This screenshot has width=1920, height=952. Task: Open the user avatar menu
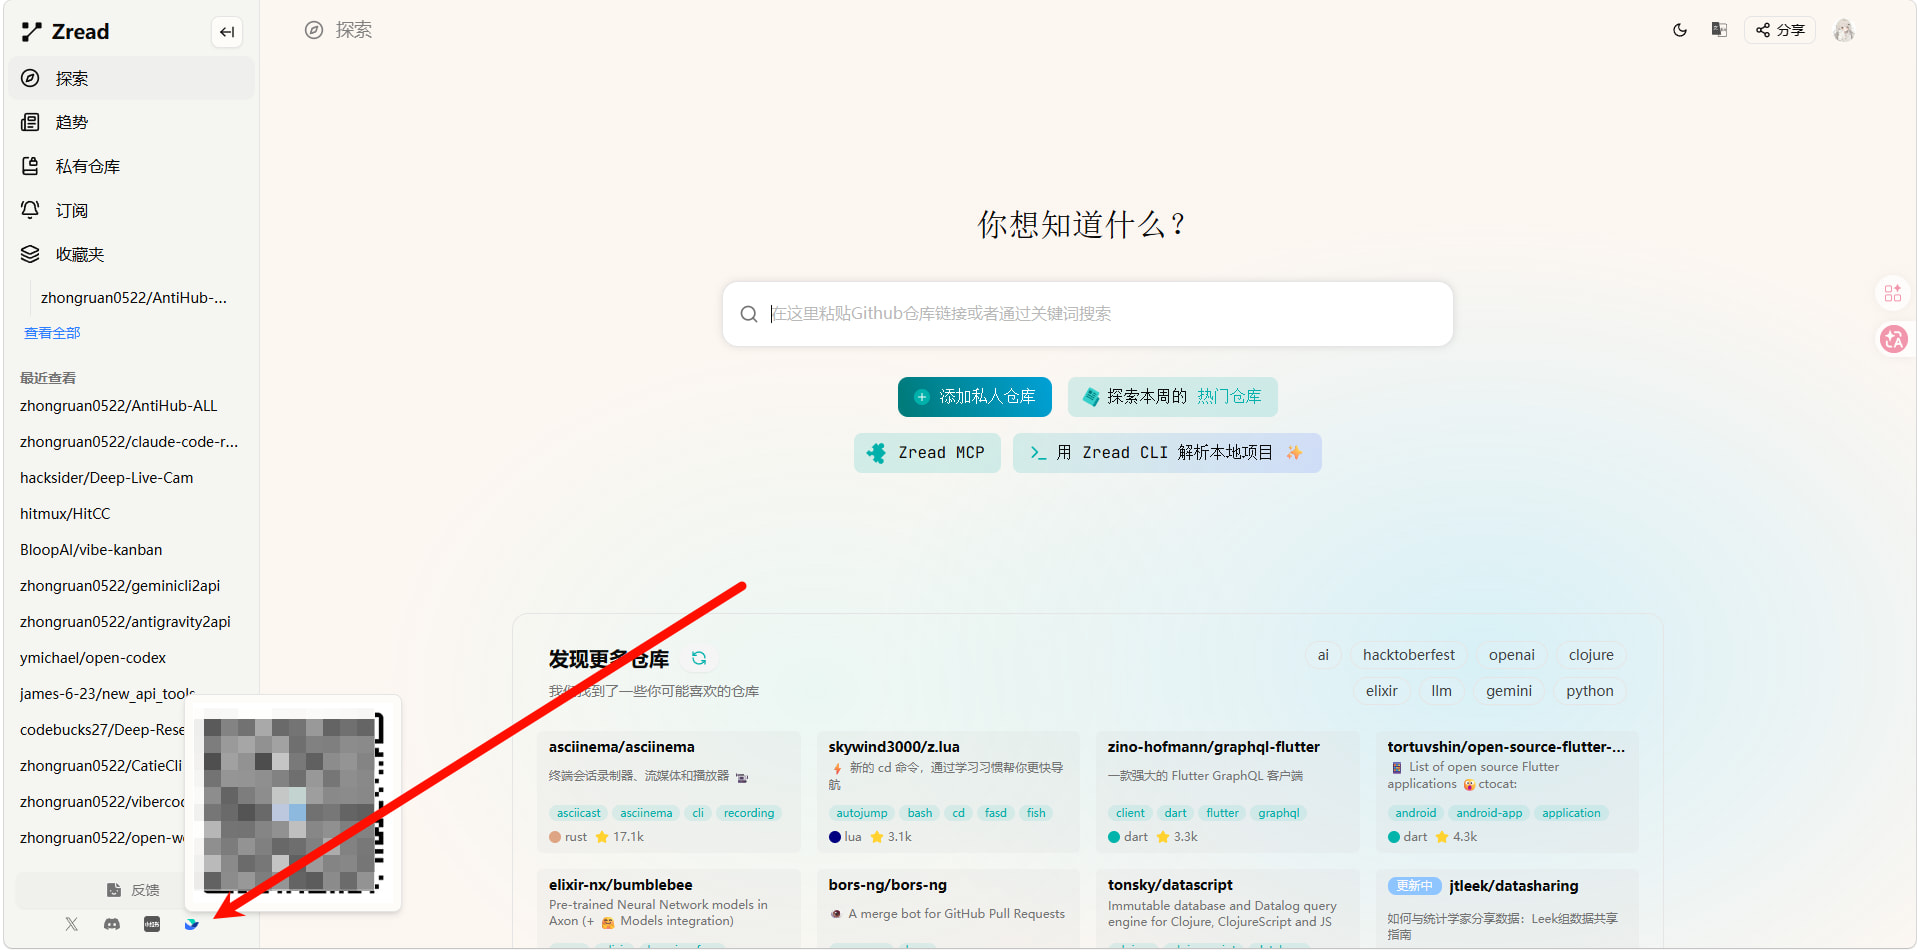point(1844,30)
